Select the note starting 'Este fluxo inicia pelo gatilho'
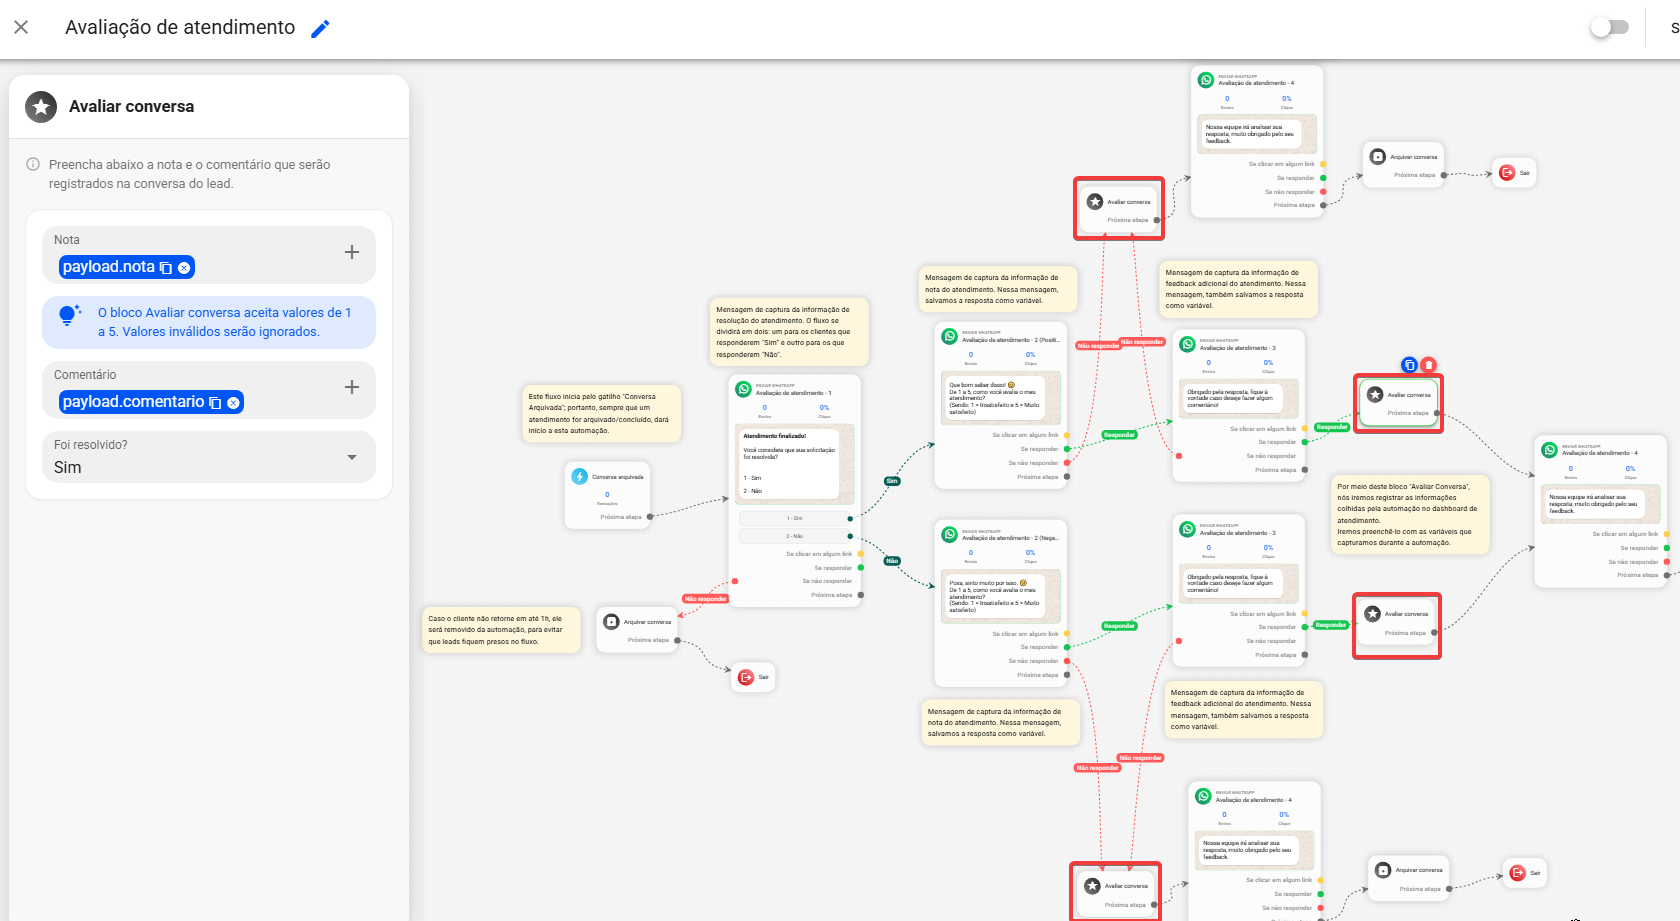Image resolution: width=1680 pixels, height=921 pixels. click(602, 413)
